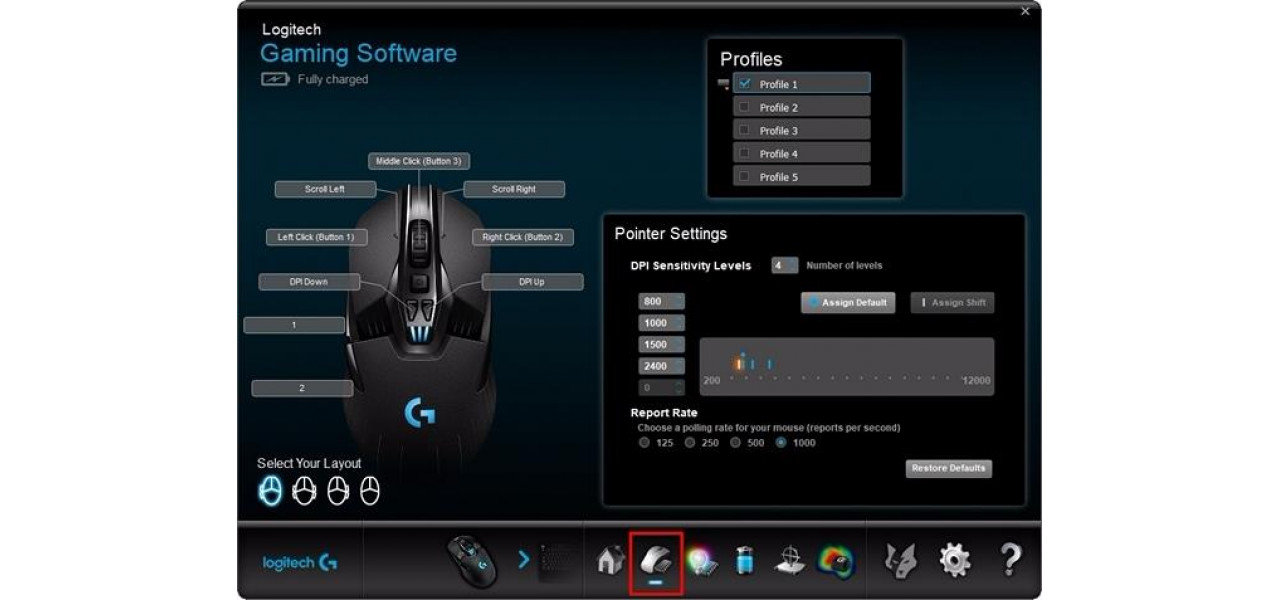Click the "Gaming Software" title text
The height and width of the screenshot is (600, 1280).
[359, 53]
